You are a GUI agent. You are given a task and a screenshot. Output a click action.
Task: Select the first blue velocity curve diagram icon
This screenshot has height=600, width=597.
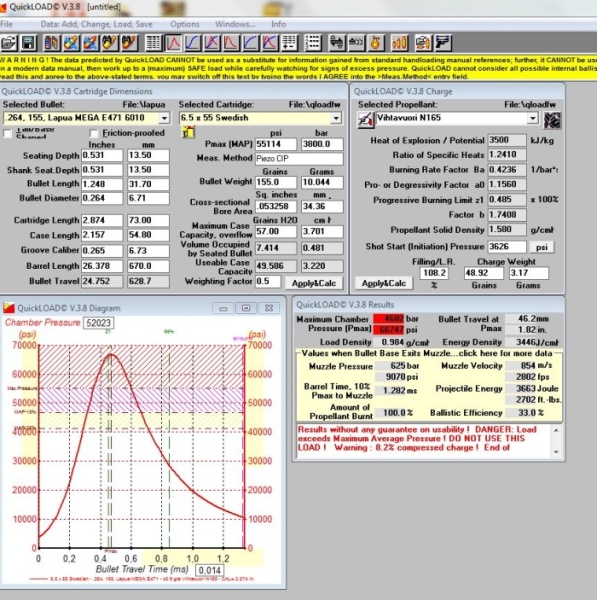pos(192,42)
